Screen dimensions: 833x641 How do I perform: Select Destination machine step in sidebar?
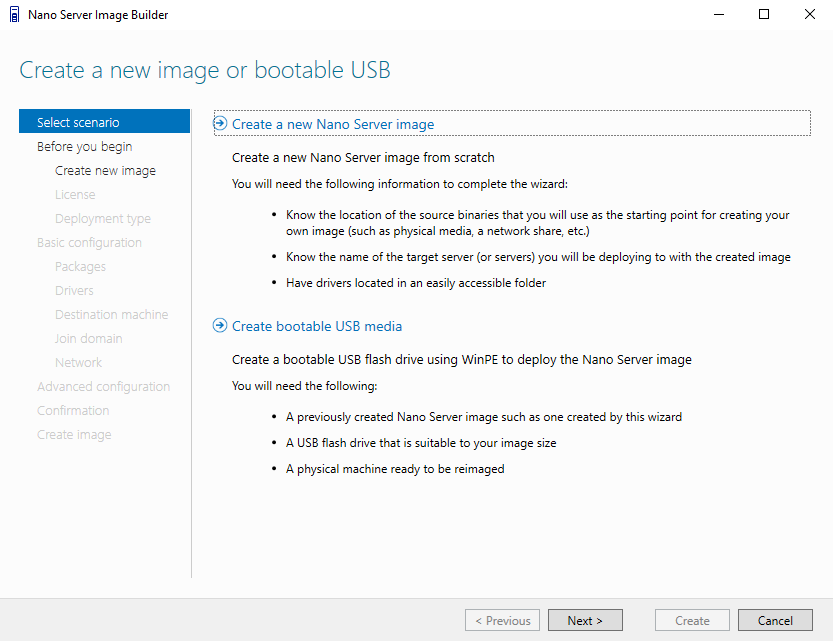[x=112, y=314]
